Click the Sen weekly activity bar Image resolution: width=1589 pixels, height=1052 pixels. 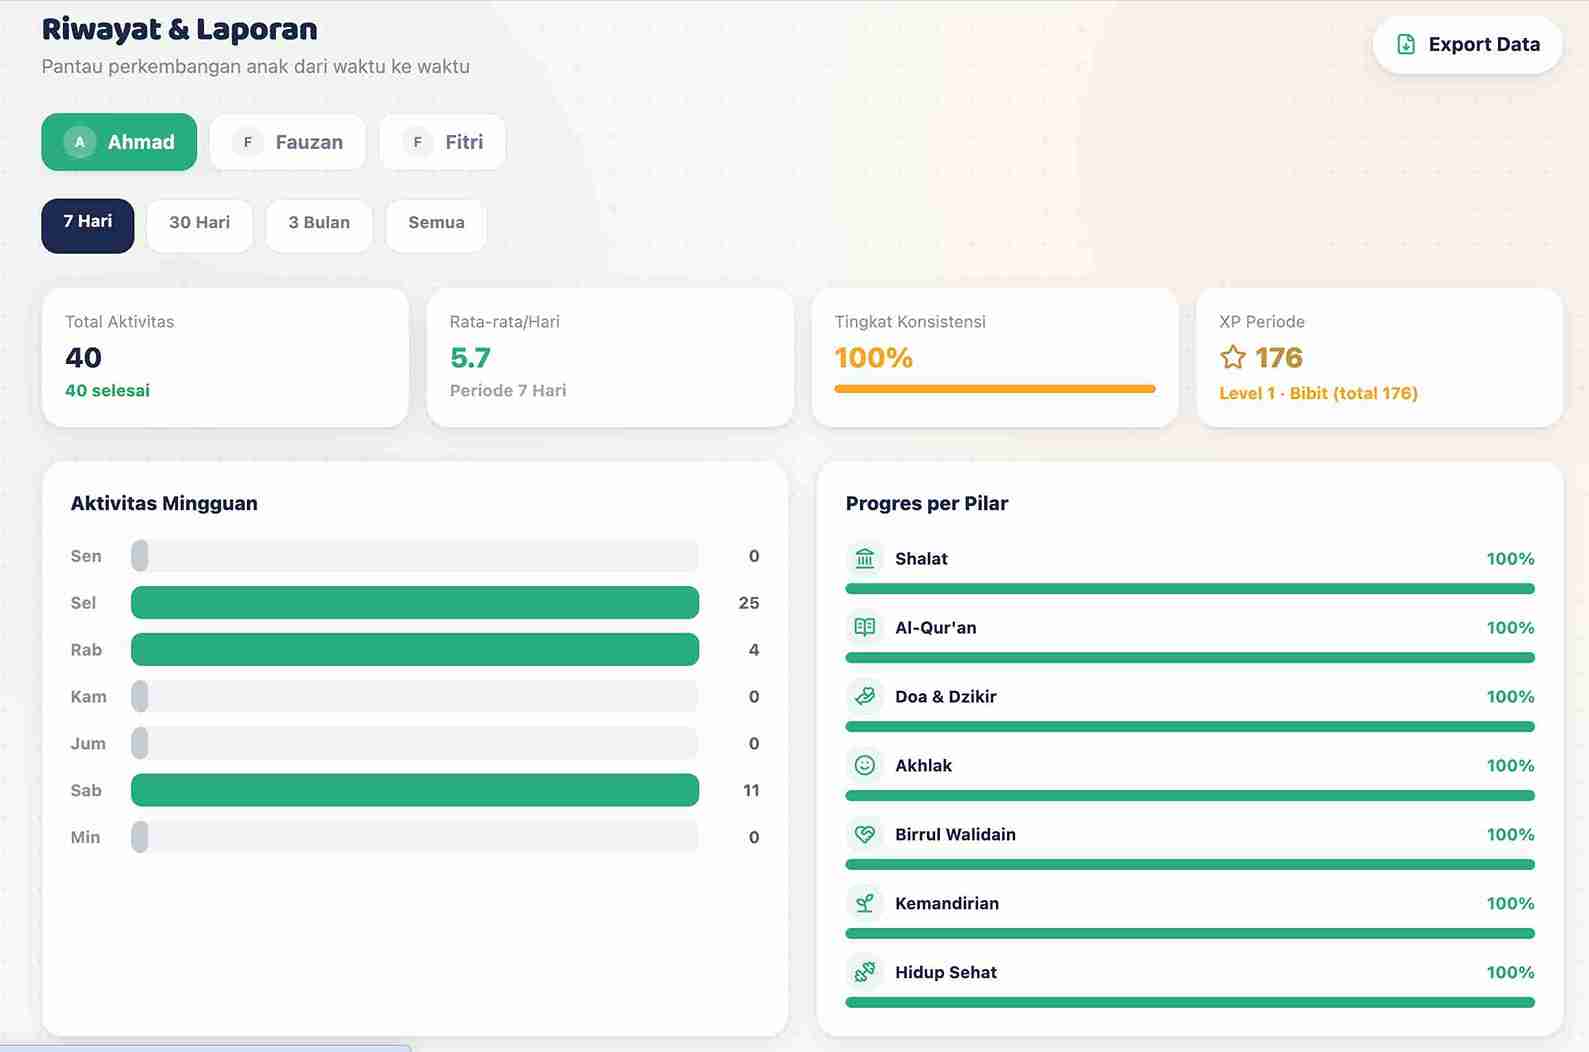point(415,556)
